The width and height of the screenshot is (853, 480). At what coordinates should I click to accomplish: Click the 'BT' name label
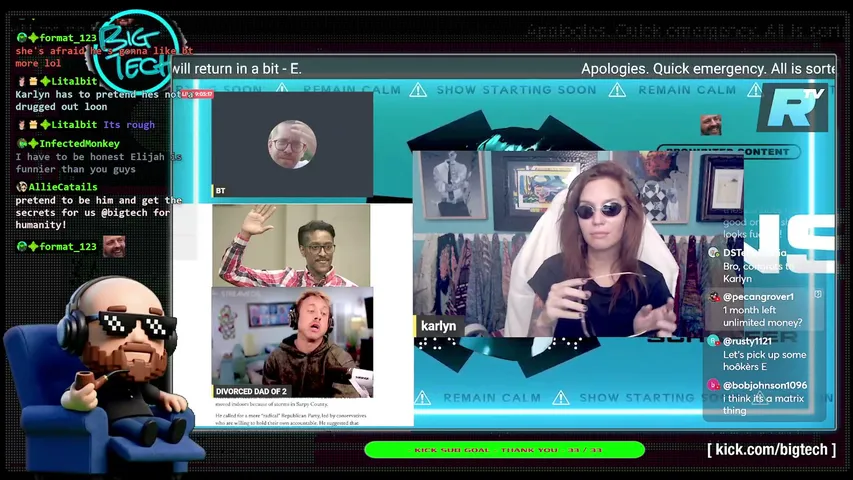coord(220,190)
